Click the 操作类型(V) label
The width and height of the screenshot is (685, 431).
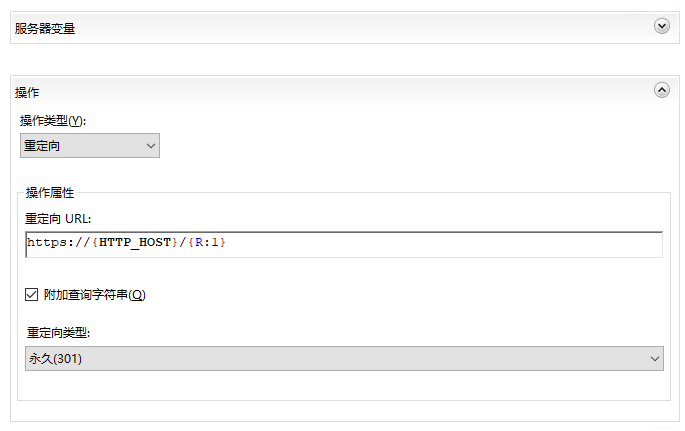point(53,120)
